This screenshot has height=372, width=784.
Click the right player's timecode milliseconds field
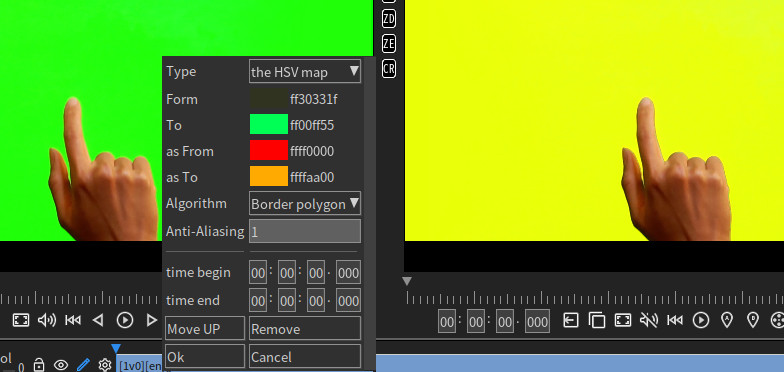(538, 321)
